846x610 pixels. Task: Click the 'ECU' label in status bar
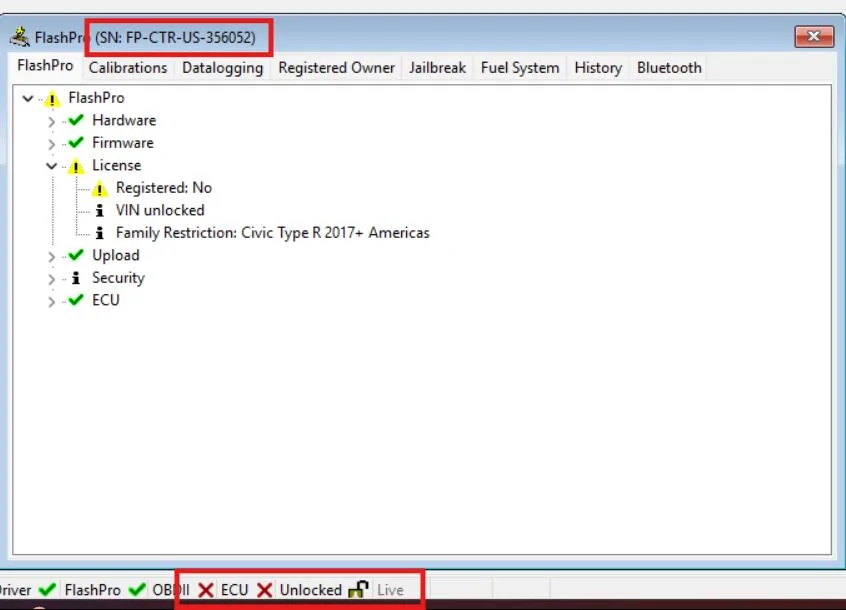point(235,590)
